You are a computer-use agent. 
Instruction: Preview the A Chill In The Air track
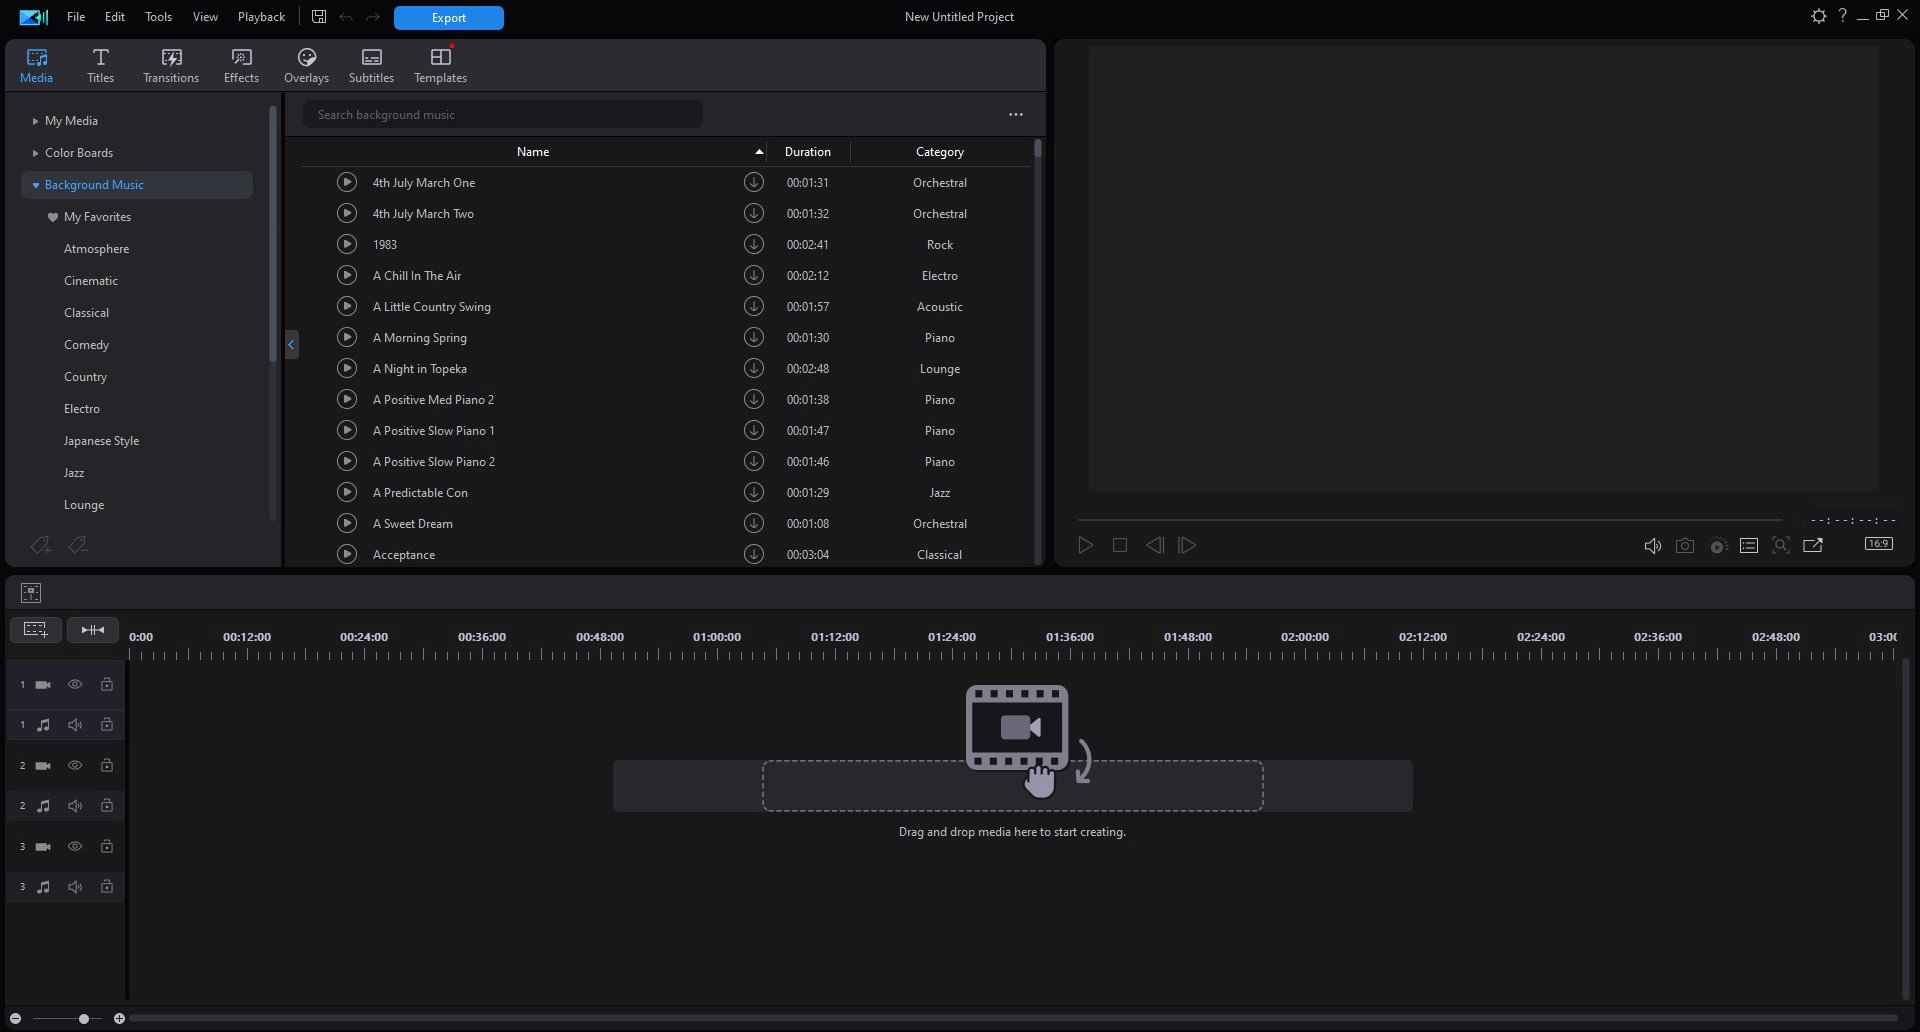click(x=347, y=275)
